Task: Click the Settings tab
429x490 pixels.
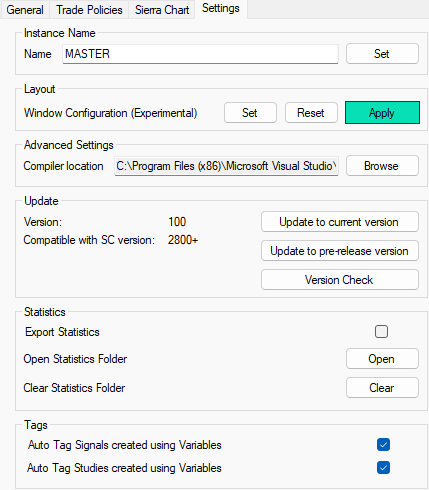Action: pos(221,9)
